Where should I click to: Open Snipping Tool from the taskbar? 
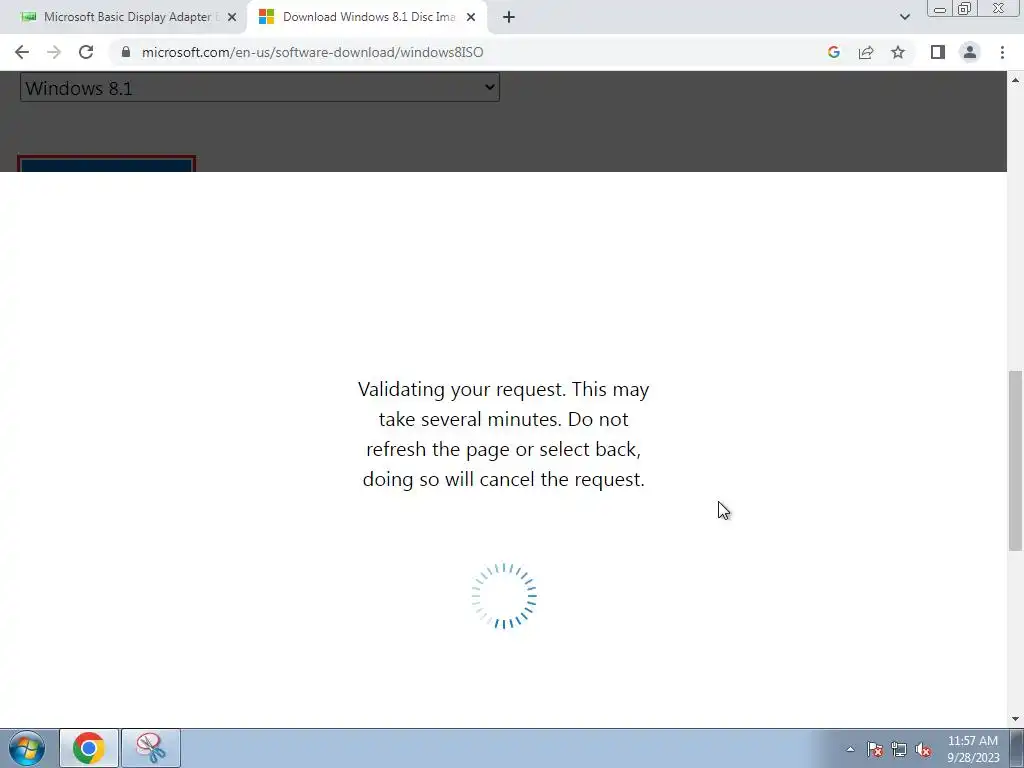[x=150, y=748]
